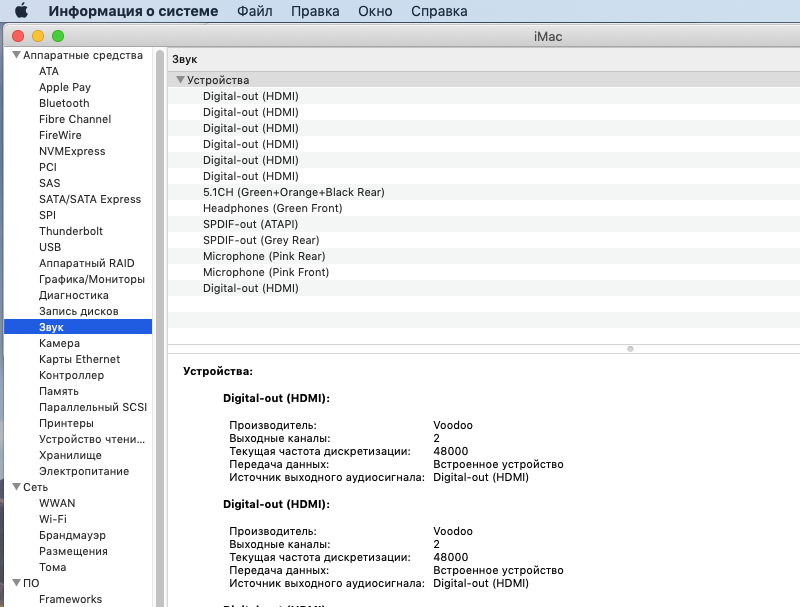Select SAS in the sidebar

pos(49,183)
